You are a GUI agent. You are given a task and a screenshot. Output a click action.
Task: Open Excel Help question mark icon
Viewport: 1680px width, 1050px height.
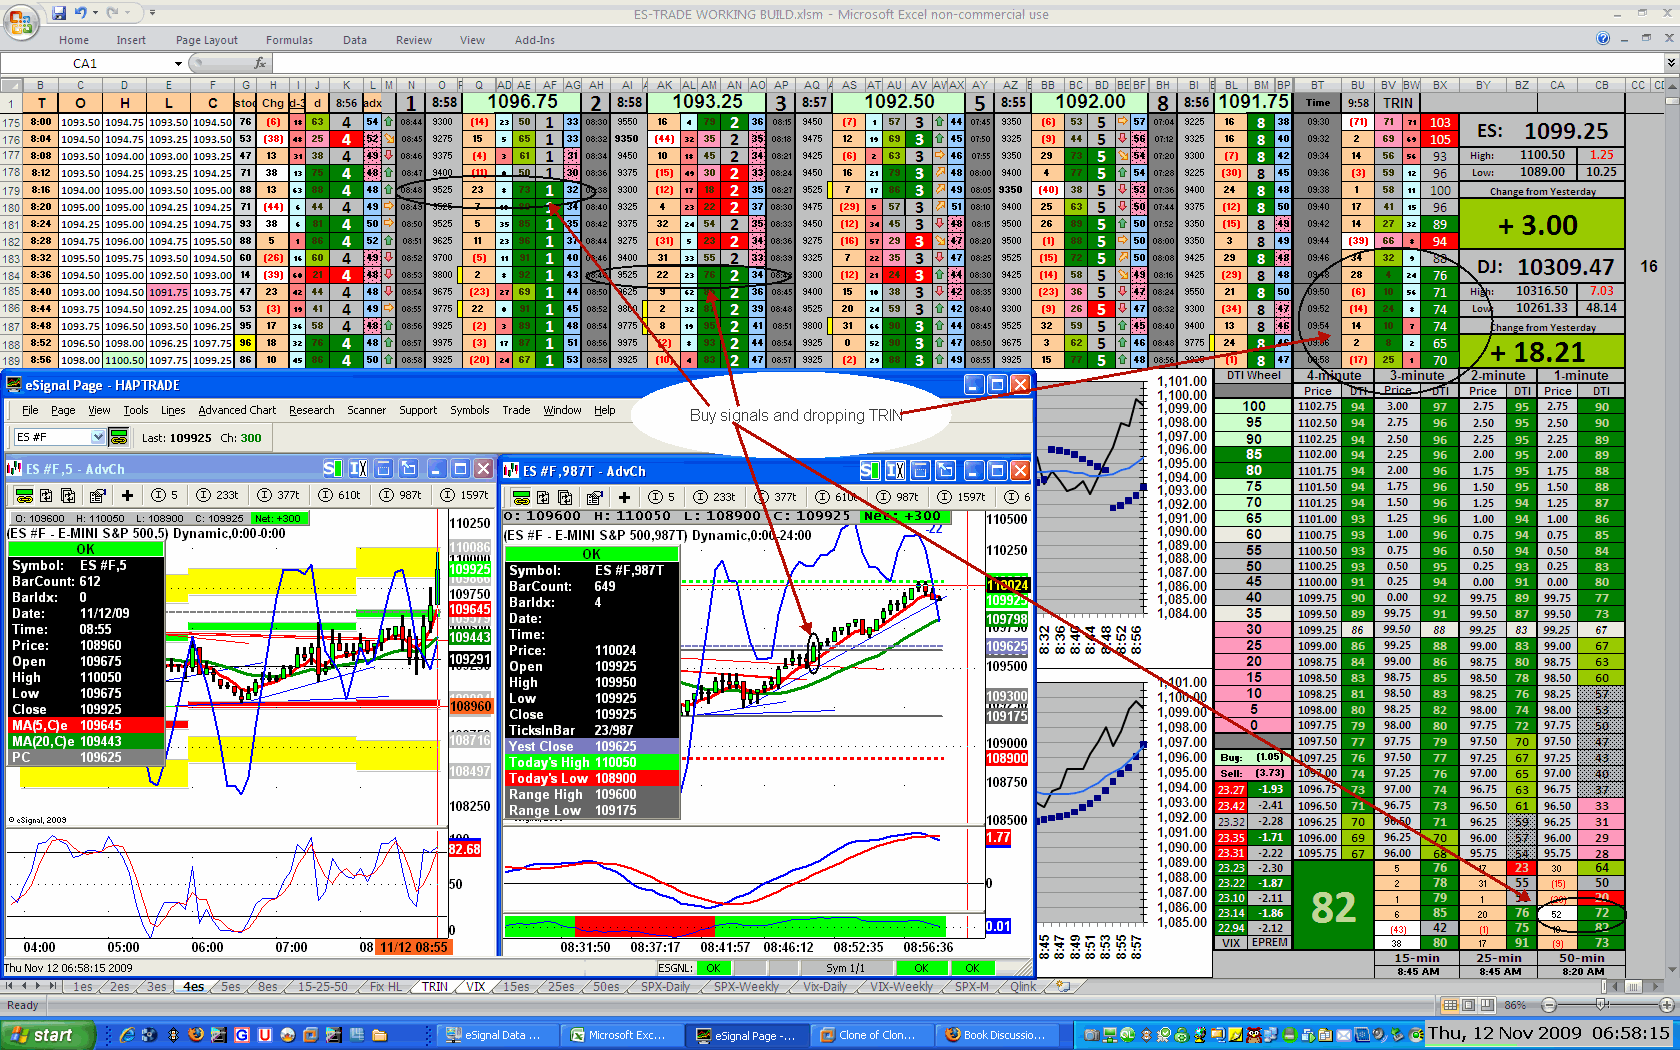1603,39
